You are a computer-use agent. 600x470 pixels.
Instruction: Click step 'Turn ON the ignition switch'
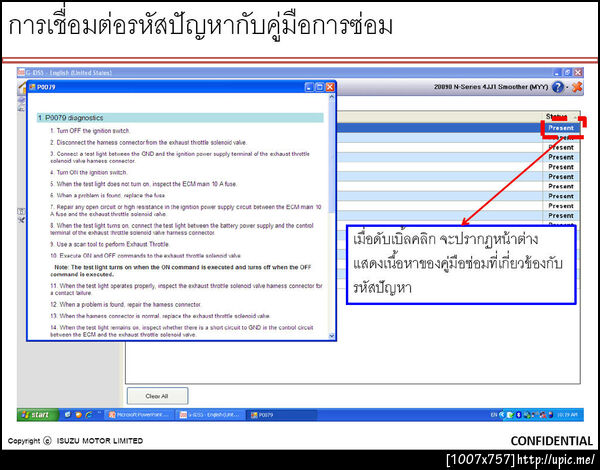(89, 173)
